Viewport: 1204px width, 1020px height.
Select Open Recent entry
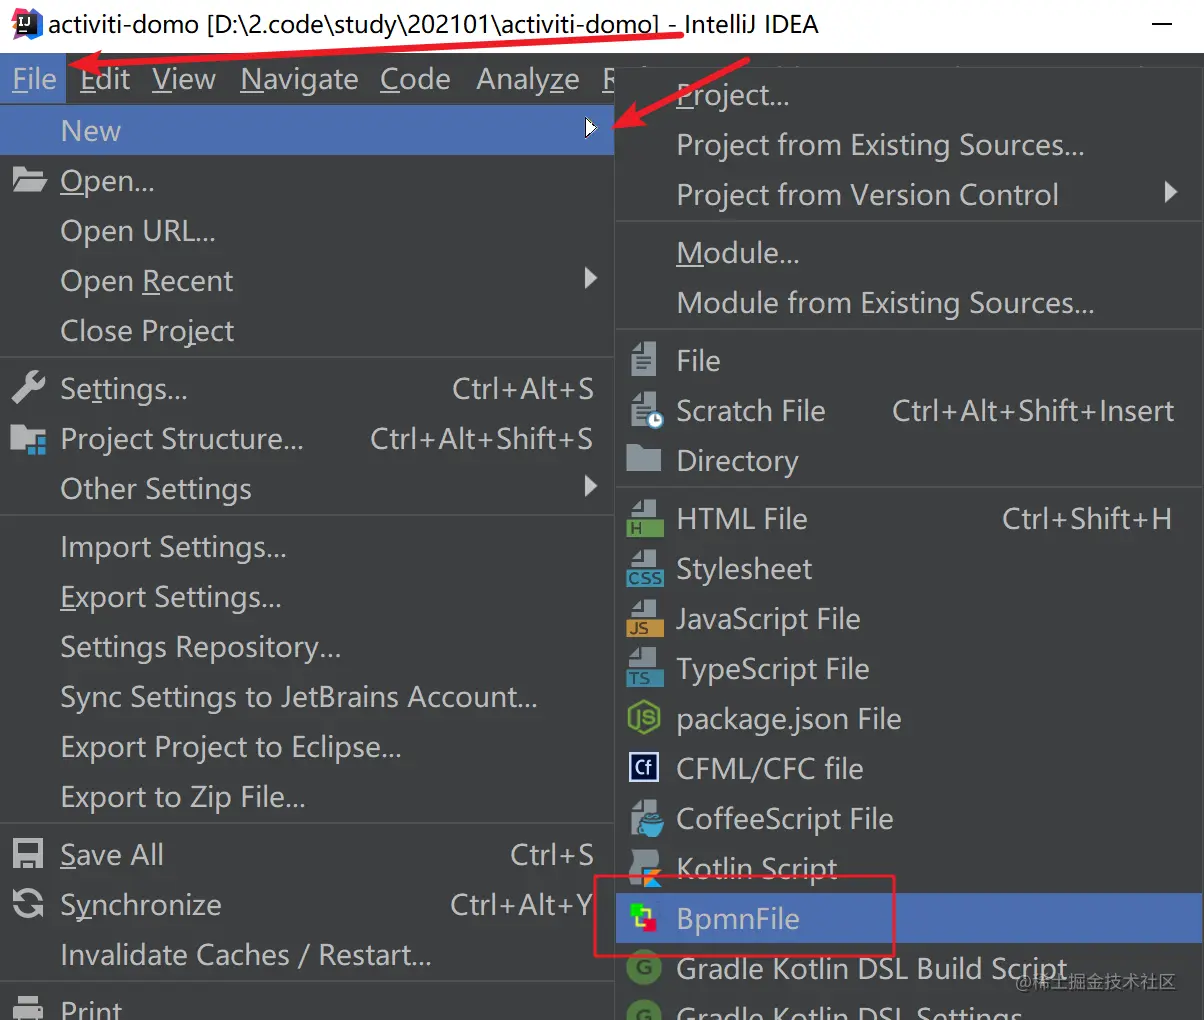307,281
